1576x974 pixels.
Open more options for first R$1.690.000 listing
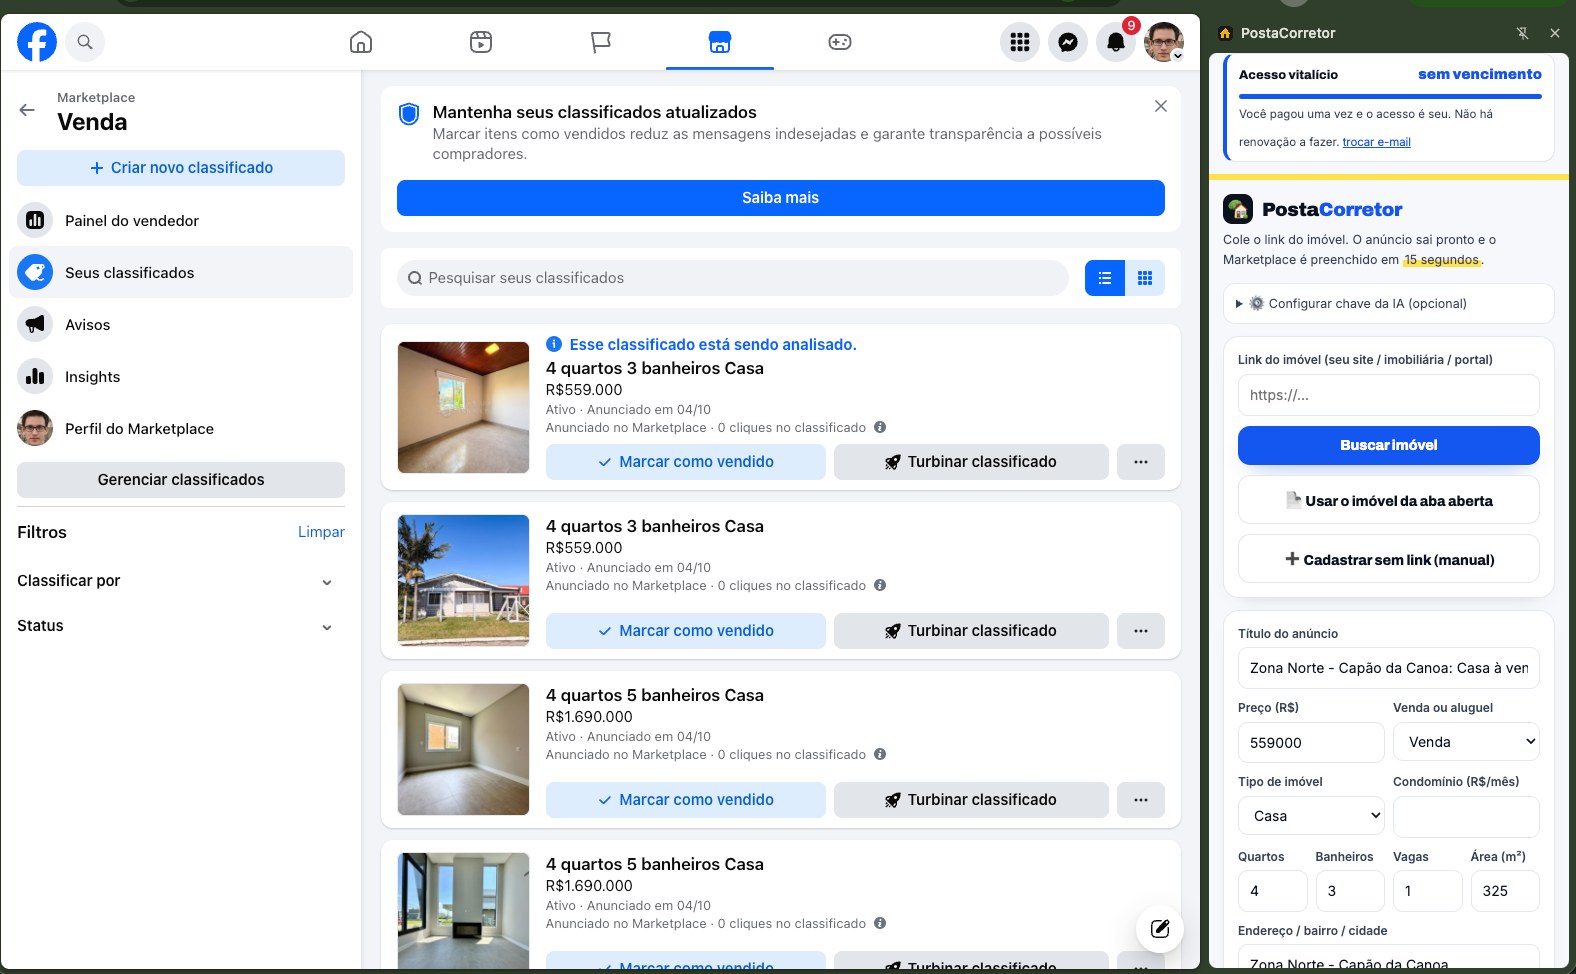[1141, 800]
